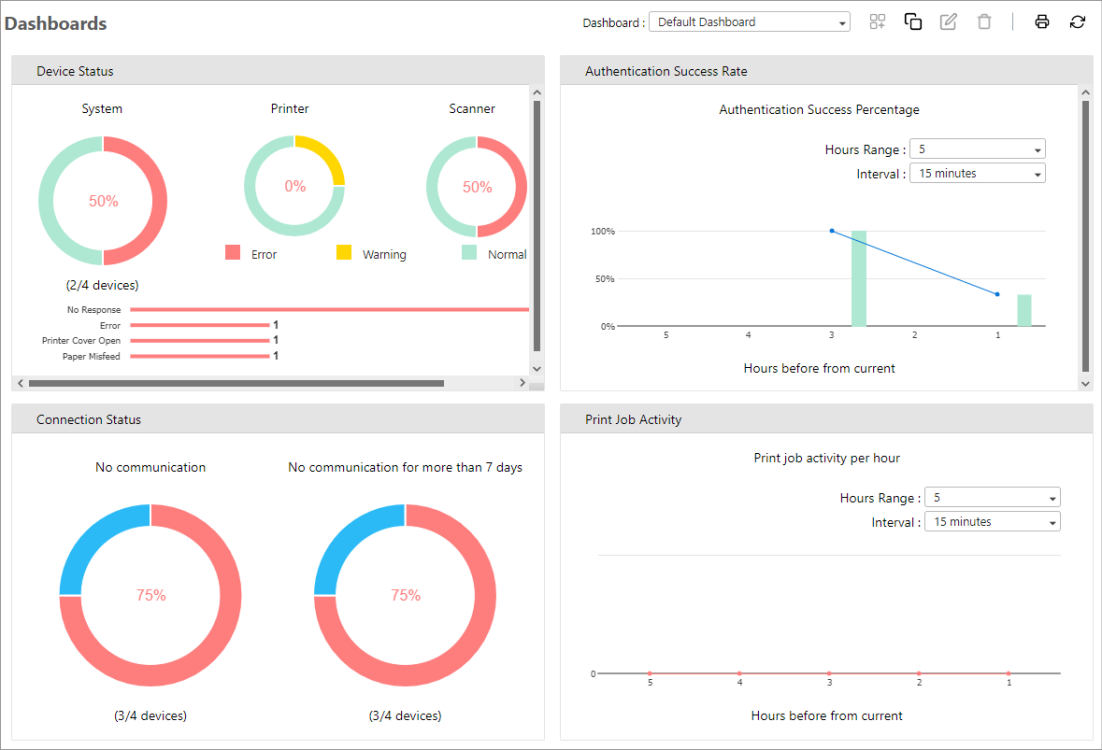Click the refresh dashboard icon
The height and width of the screenshot is (750, 1102).
click(x=1077, y=22)
